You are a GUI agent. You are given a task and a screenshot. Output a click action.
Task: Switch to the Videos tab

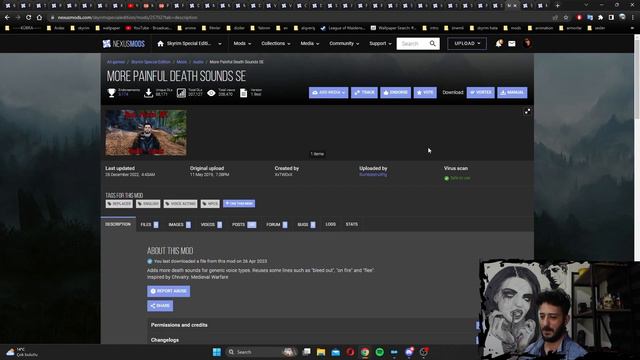pos(211,224)
